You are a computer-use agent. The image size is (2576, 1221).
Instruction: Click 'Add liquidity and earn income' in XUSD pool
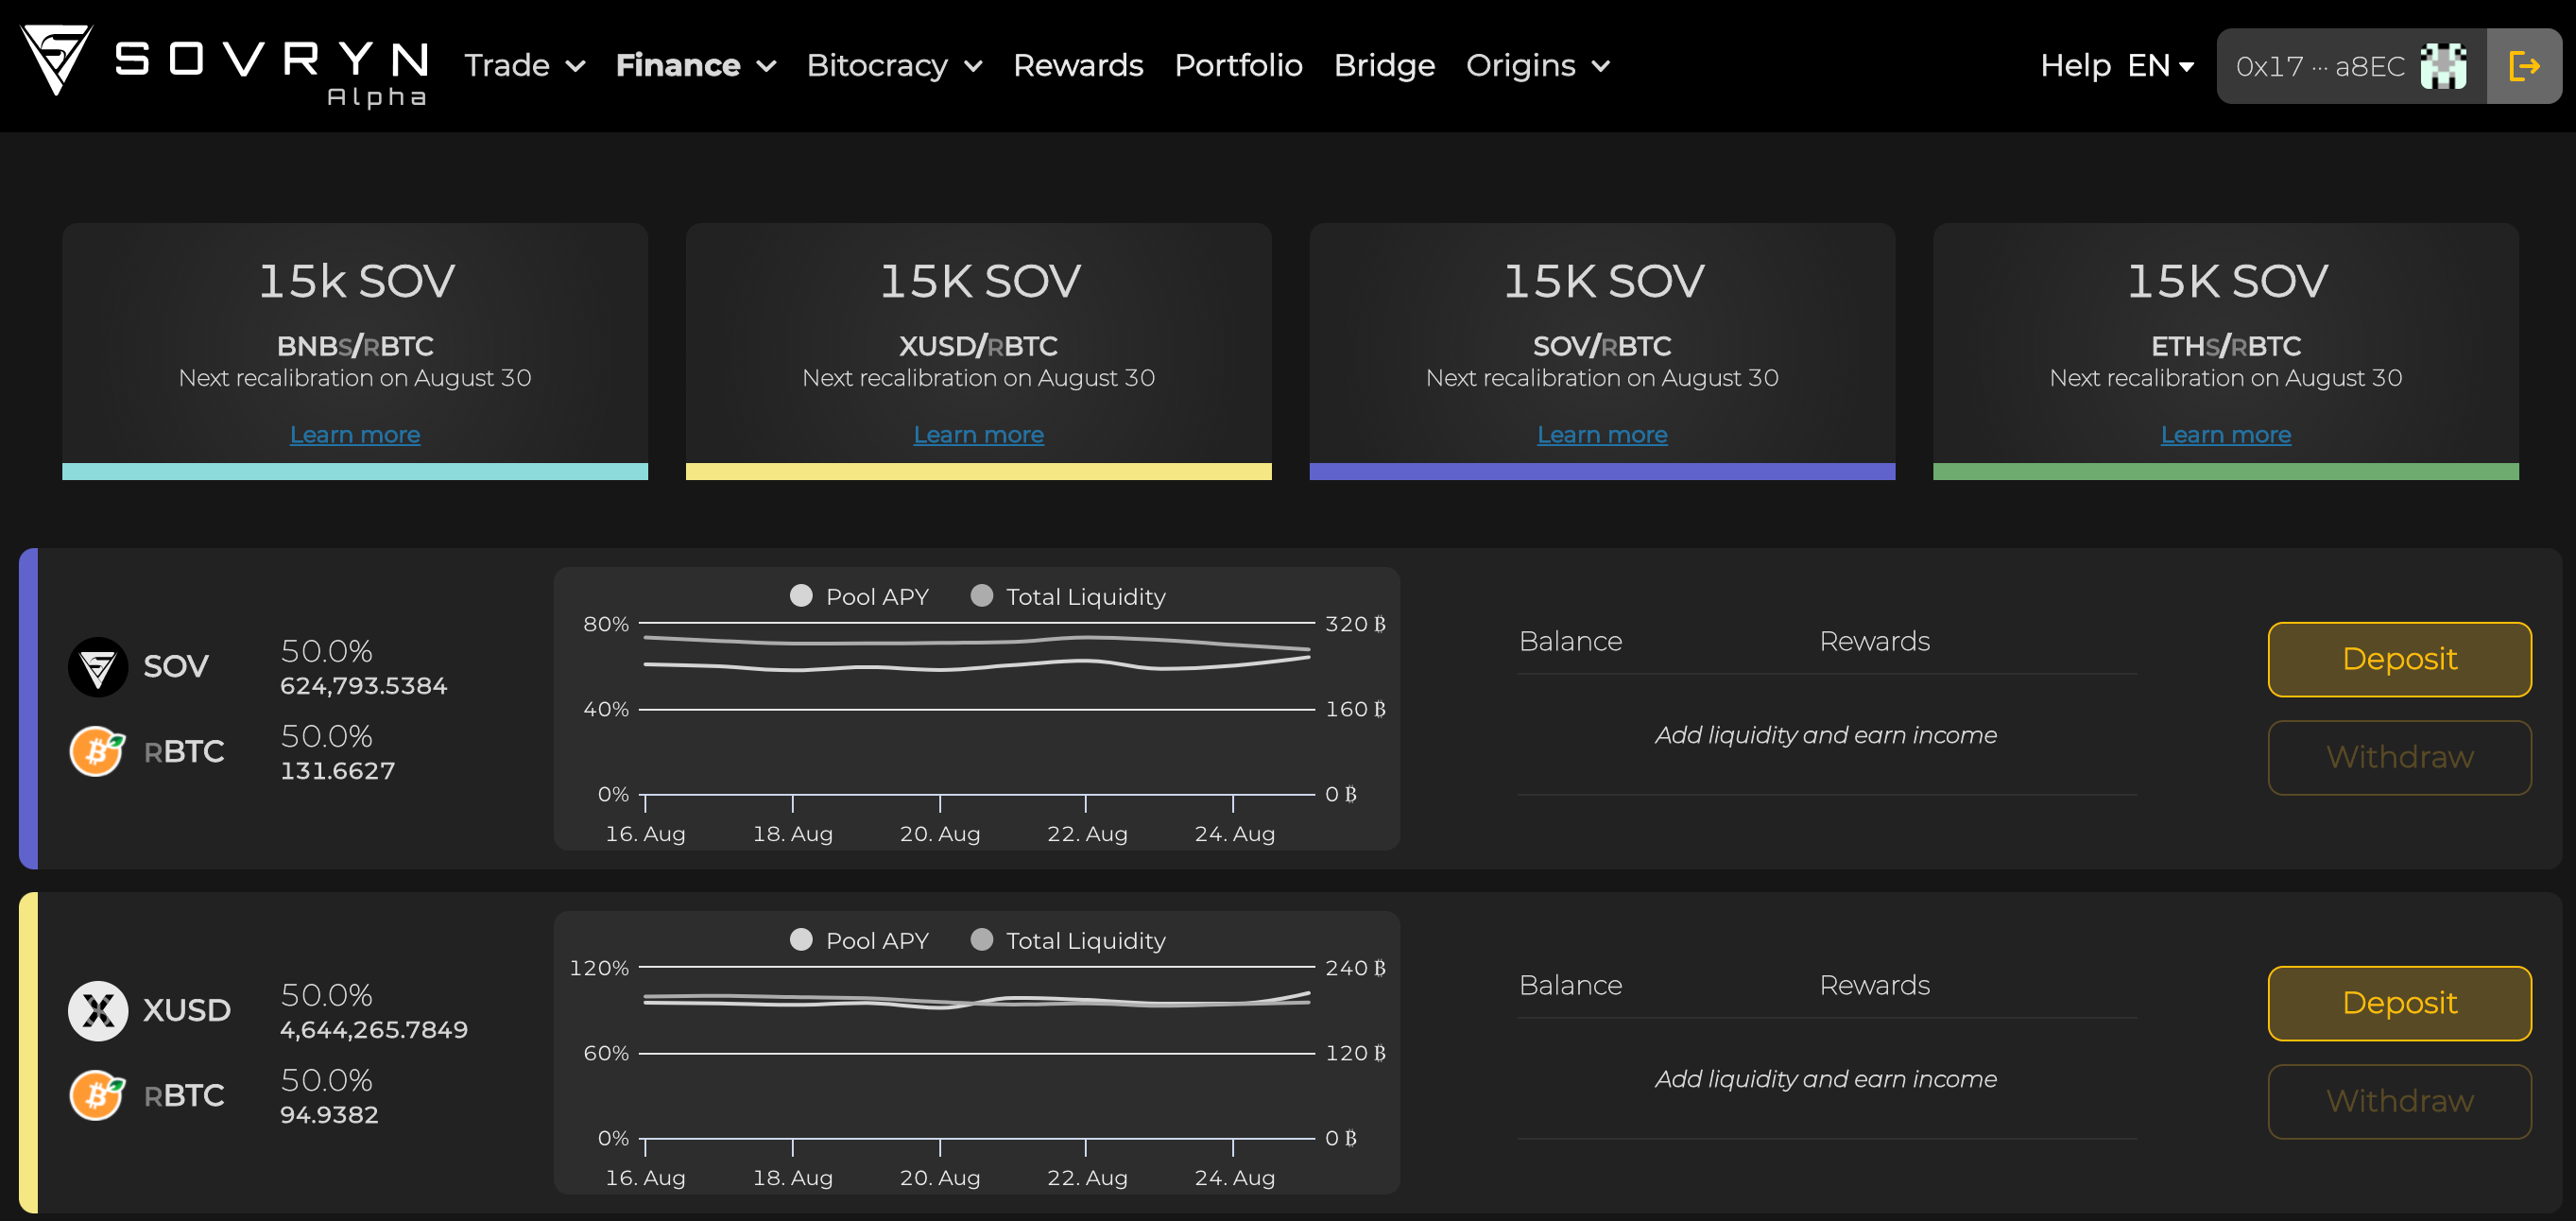(1826, 1079)
